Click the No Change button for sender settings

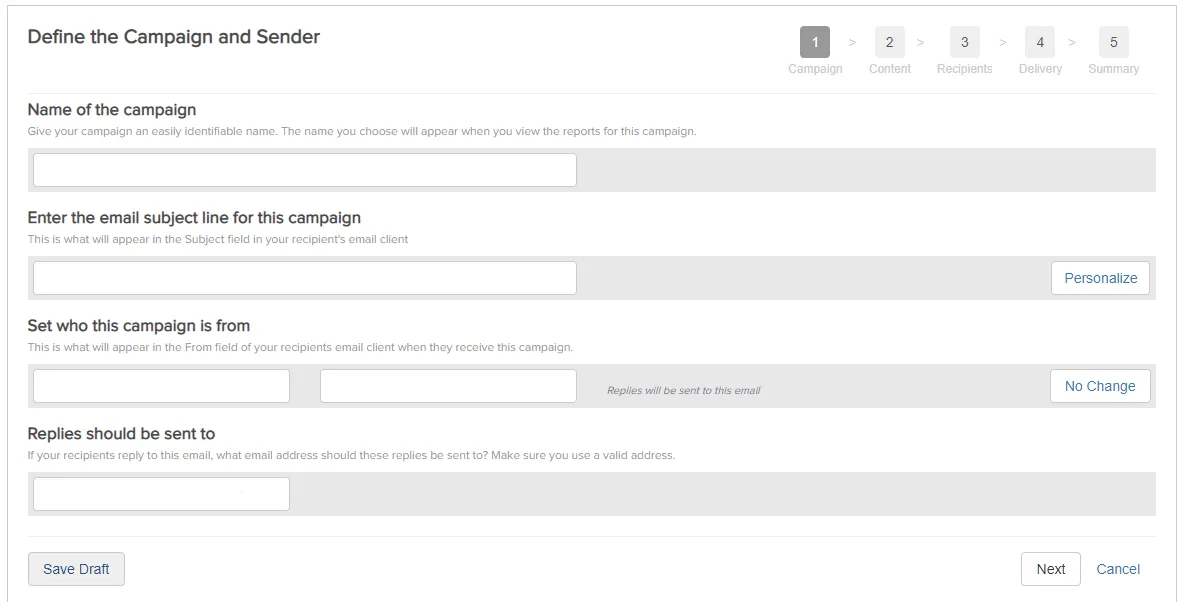click(x=1100, y=385)
